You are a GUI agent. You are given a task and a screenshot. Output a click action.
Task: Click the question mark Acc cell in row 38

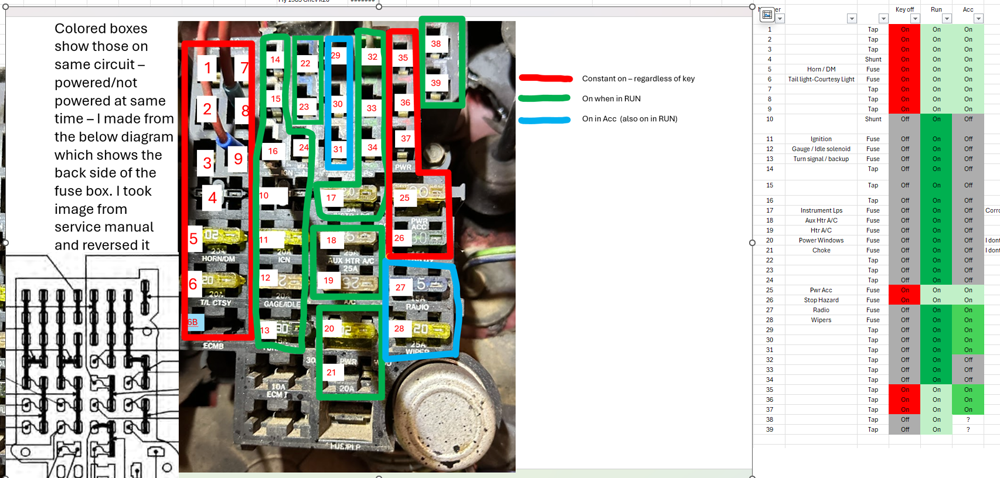(968, 419)
